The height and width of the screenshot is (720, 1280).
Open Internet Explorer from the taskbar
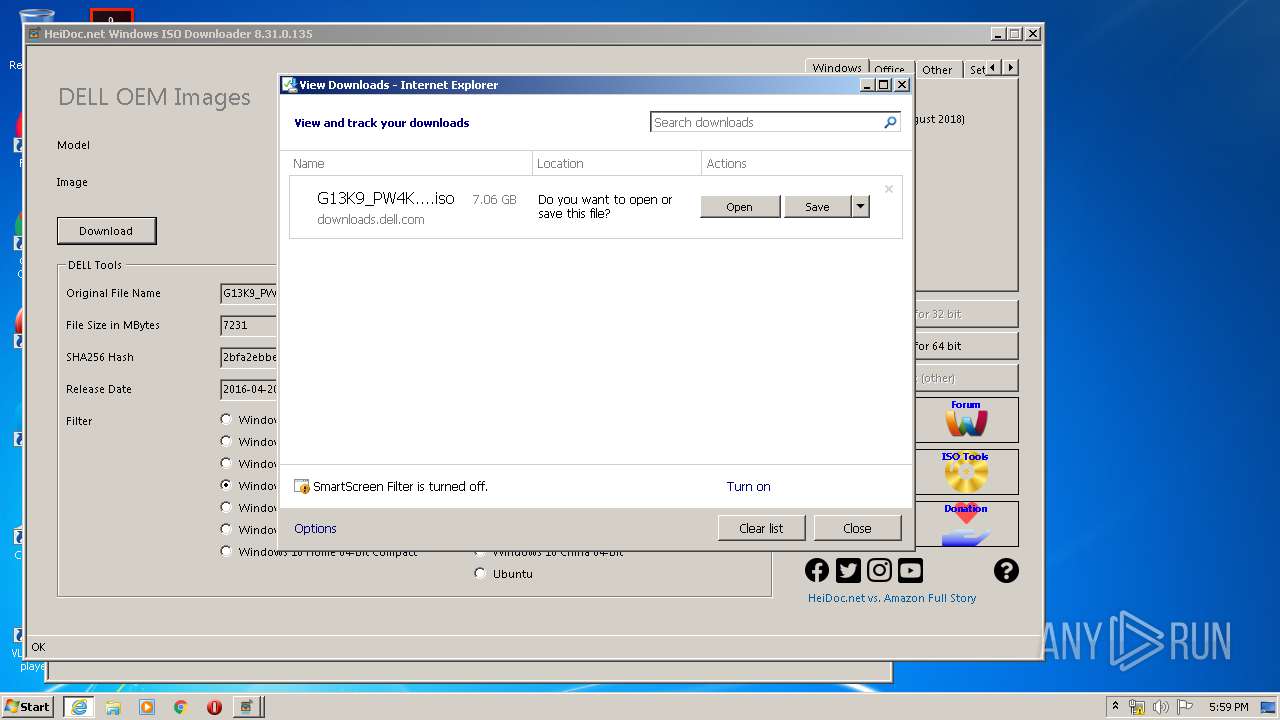pyautogui.click(x=78, y=707)
